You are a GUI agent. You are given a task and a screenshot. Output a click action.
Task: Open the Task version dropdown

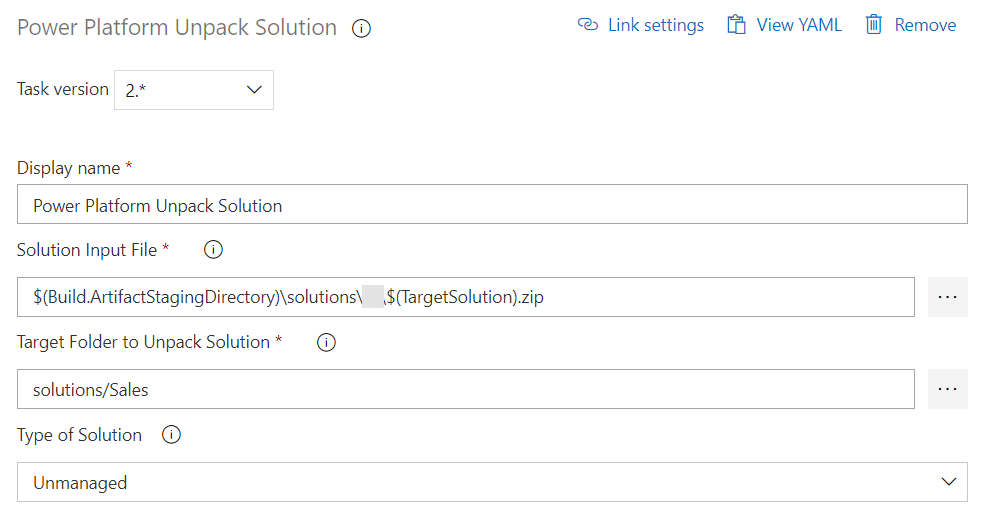[194, 90]
